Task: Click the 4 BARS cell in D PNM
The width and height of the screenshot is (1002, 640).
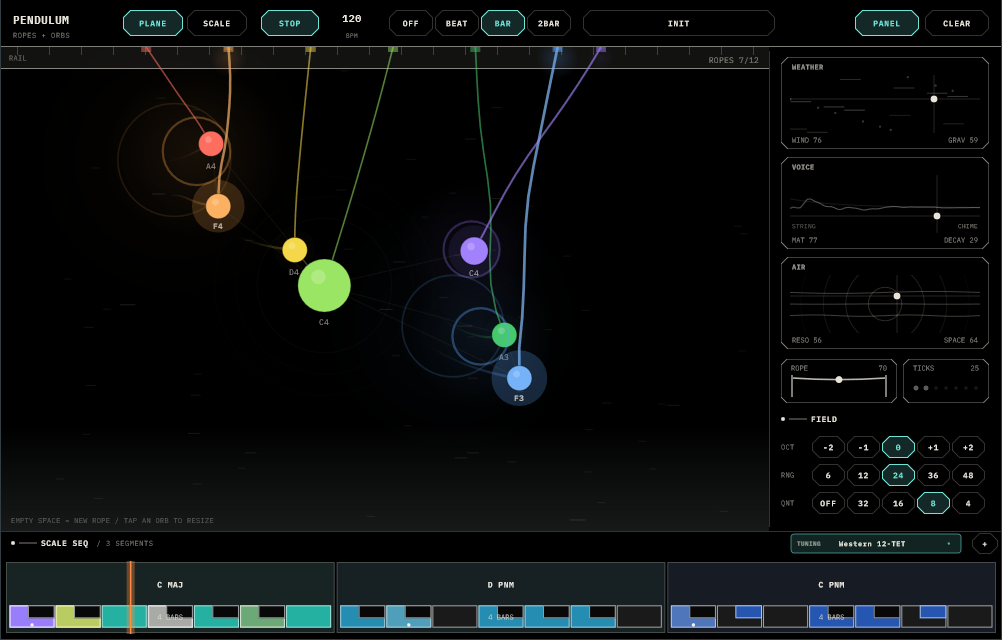Action: 501,617
